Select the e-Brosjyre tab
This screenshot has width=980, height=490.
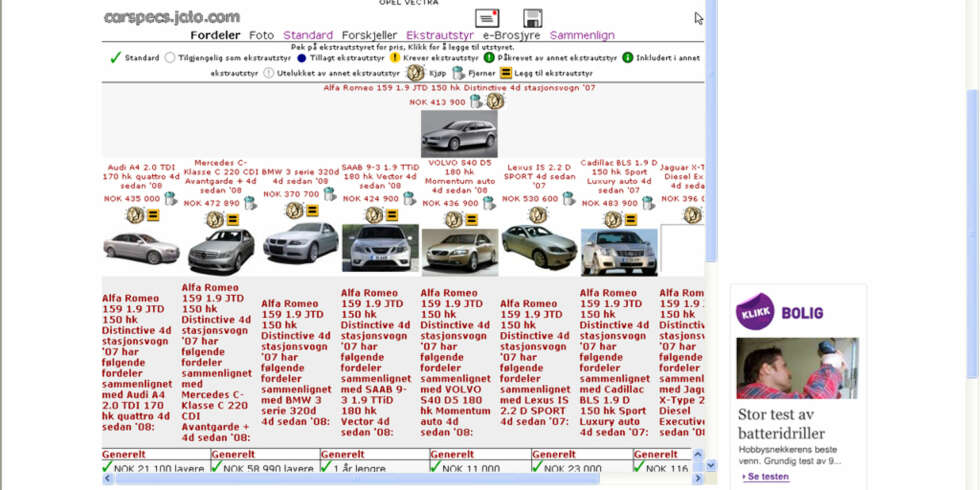(x=511, y=35)
